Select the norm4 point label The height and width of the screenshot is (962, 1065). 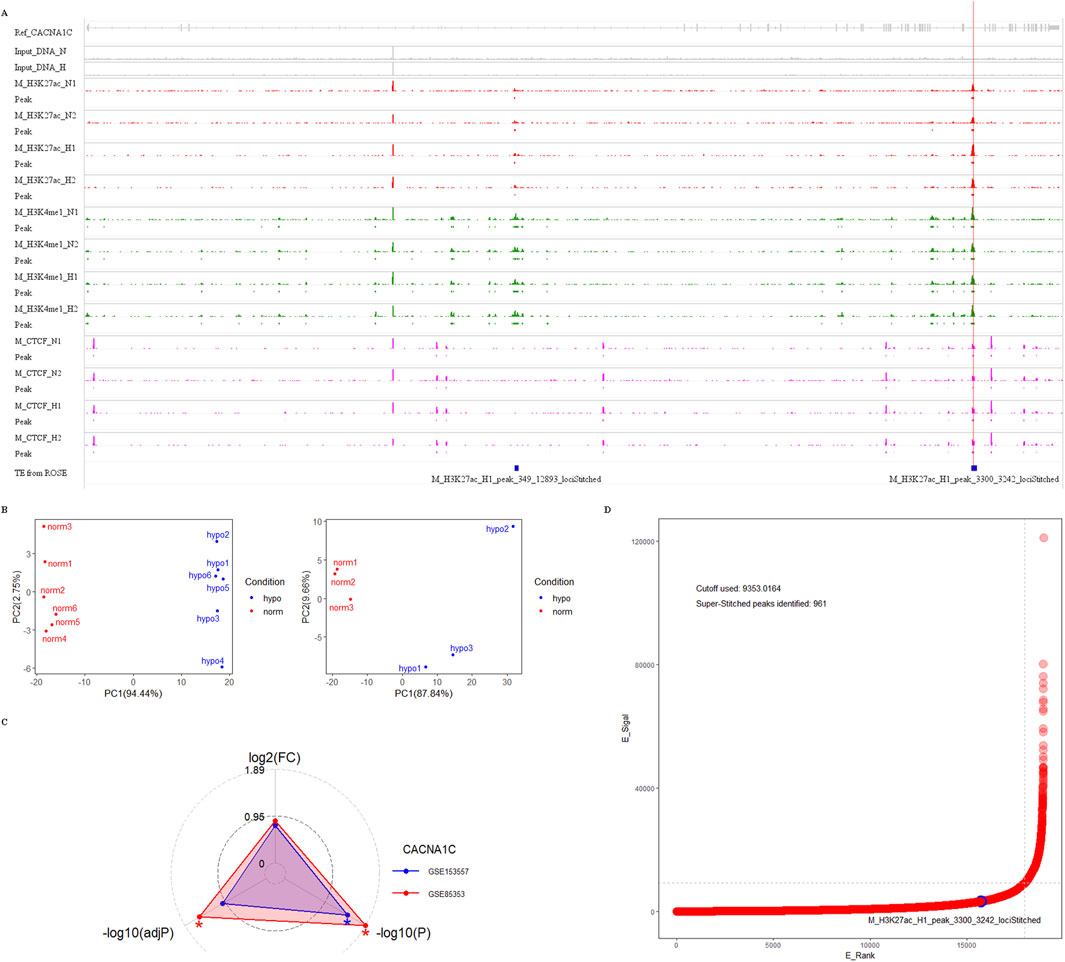(x=54, y=639)
